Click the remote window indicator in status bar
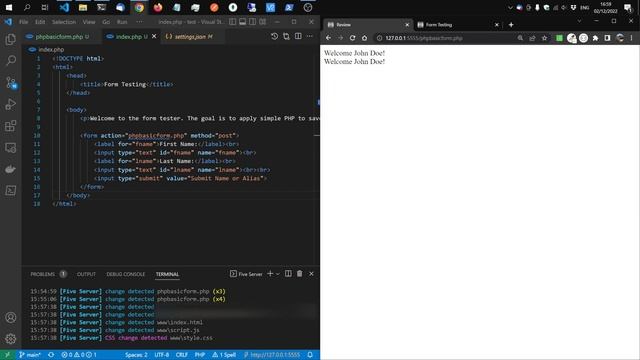Screen dimensions: 640x360 7,355
